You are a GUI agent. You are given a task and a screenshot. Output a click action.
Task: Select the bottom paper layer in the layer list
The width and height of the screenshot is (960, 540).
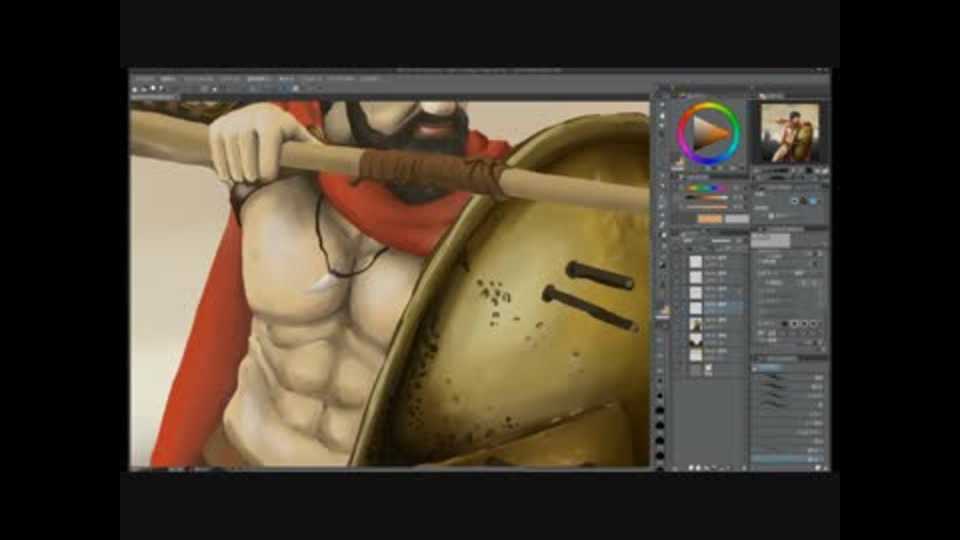tap(707, 370)
